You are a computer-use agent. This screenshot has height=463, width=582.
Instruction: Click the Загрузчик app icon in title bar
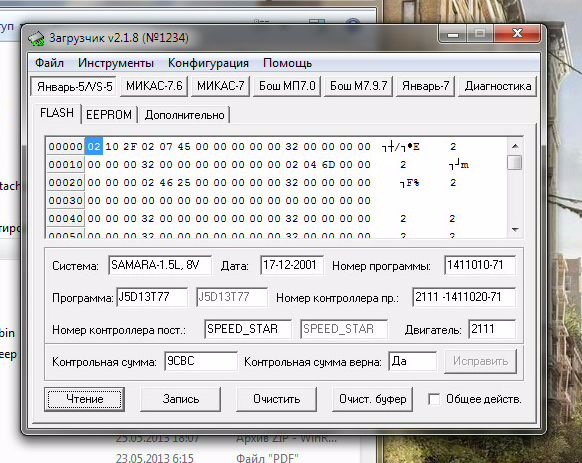(x=37, y=38)
